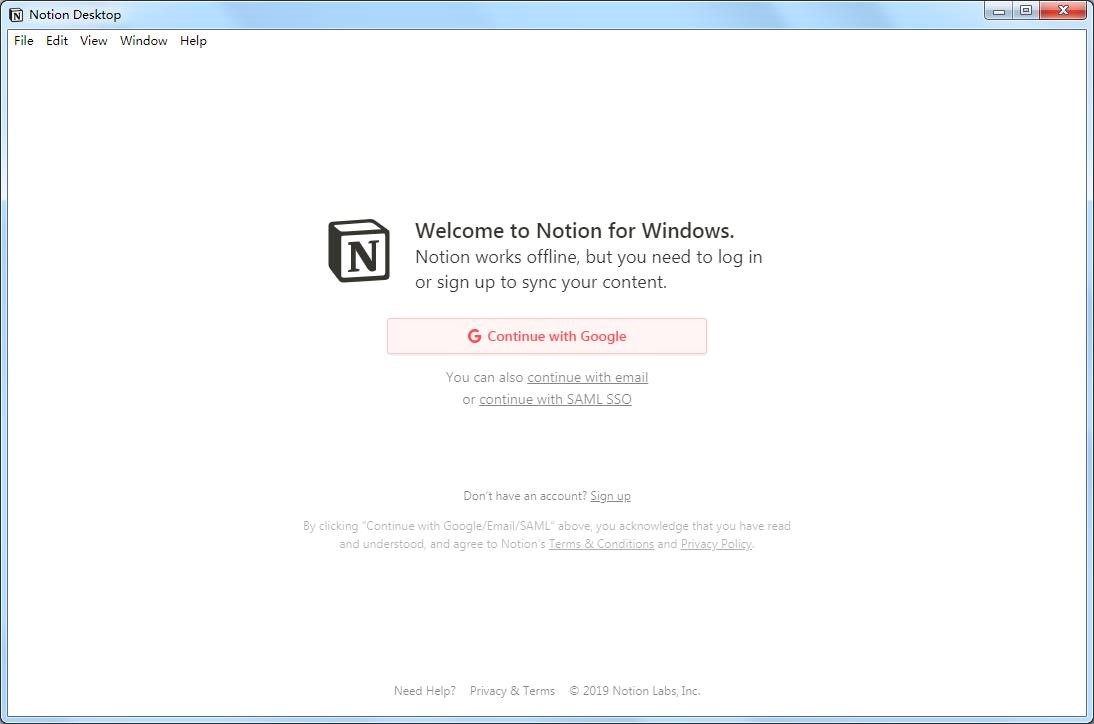
Task: Open the View menu
Action: (x=93, y=41)
